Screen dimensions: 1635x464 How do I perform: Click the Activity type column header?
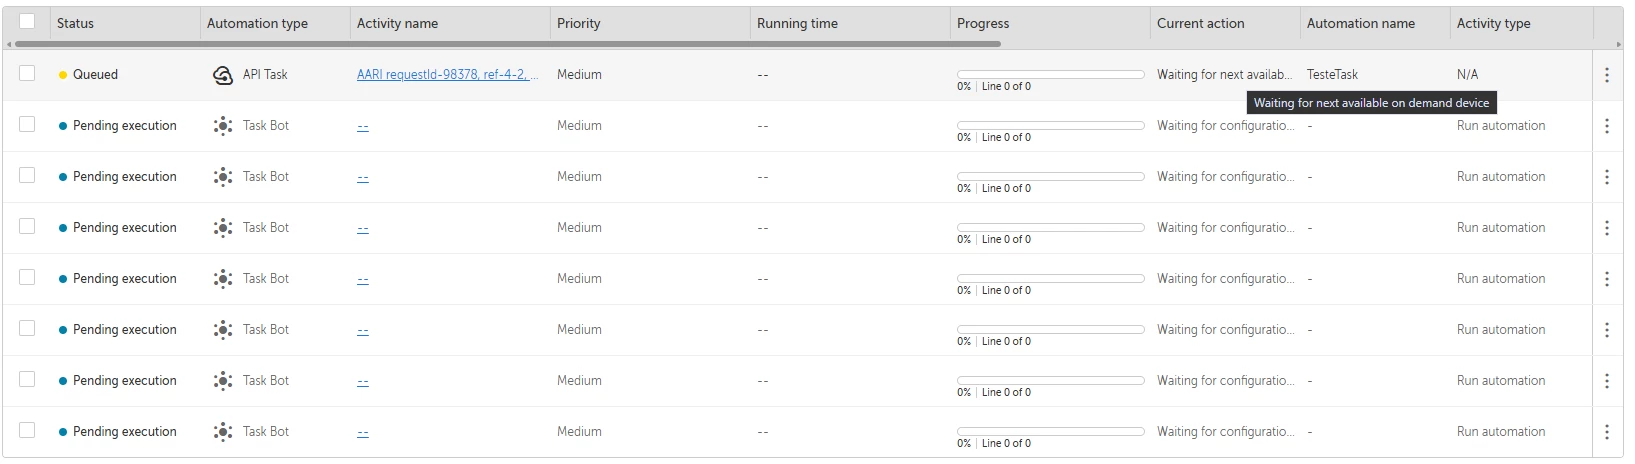(x=1493, y=23)
